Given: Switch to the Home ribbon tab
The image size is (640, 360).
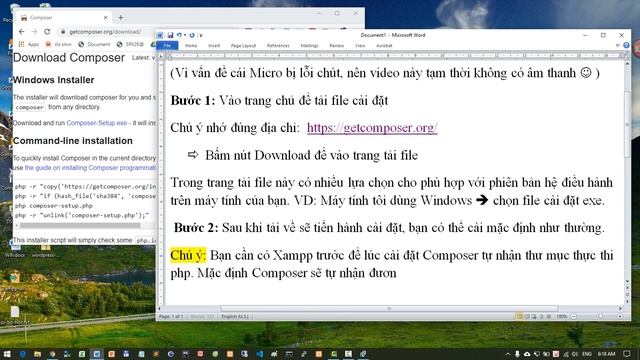Looking at the screenshot, I should pos(191,46).
